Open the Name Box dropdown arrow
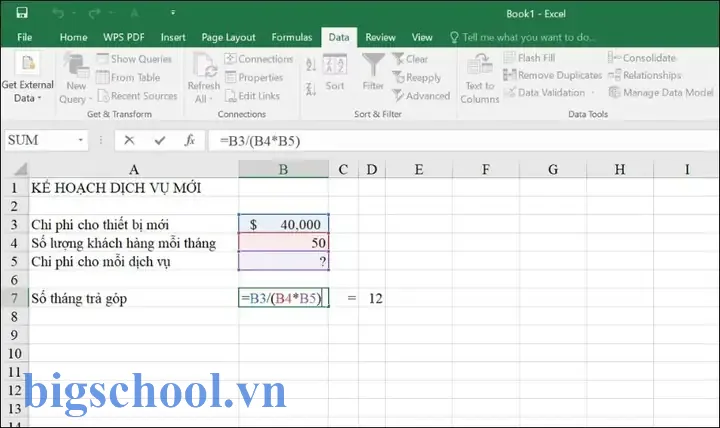The width and height of the screenshot is (720, 428). 80,140
